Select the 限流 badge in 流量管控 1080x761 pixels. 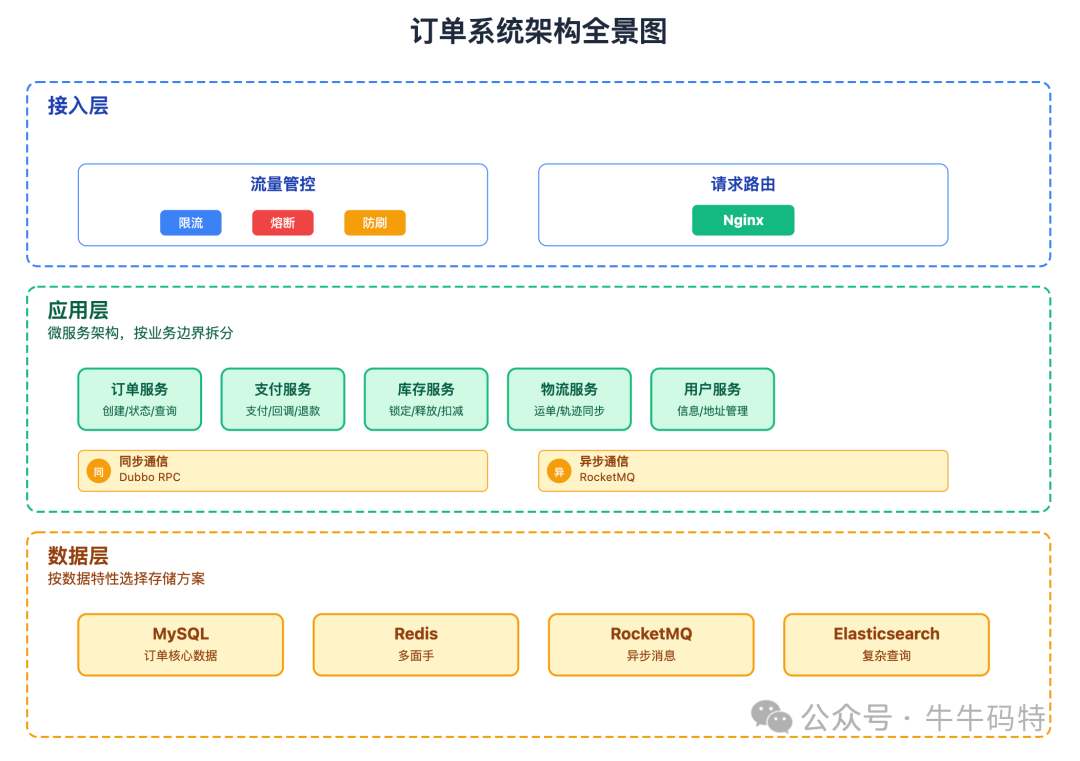[x=190, y=222]
